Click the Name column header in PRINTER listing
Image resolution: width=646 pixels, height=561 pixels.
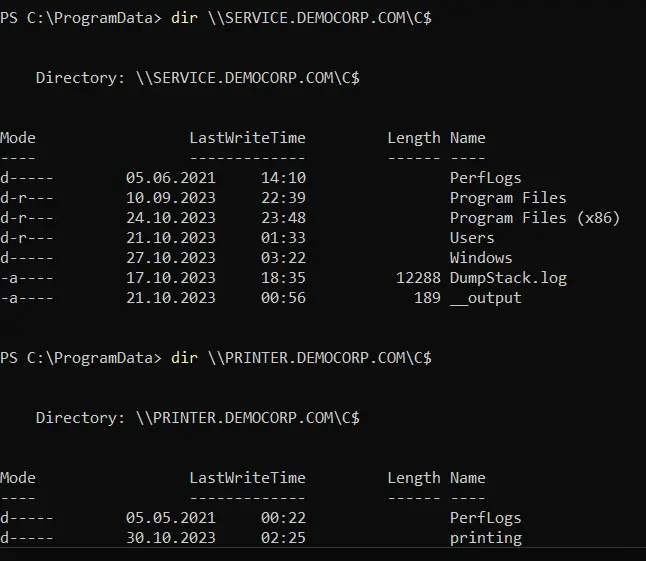(467, 478)
